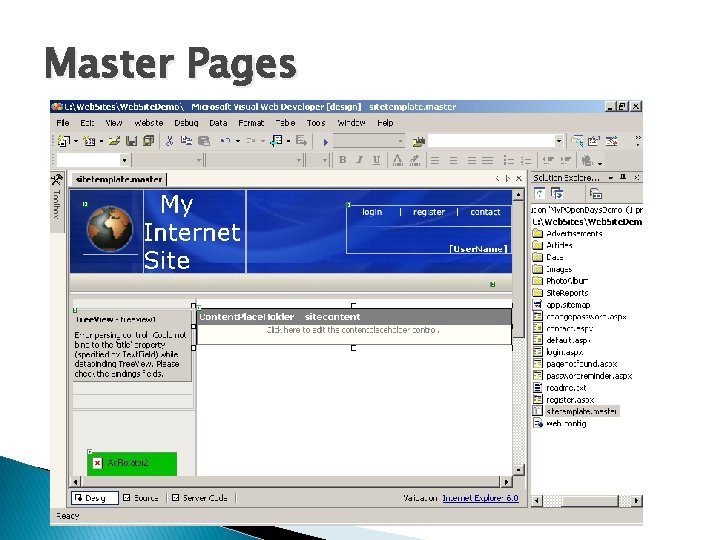The height and width of the screenshot is (540, 720).
Task: Click the Find in Files icon
Action: pyautogui.click(x=418, y=142)
